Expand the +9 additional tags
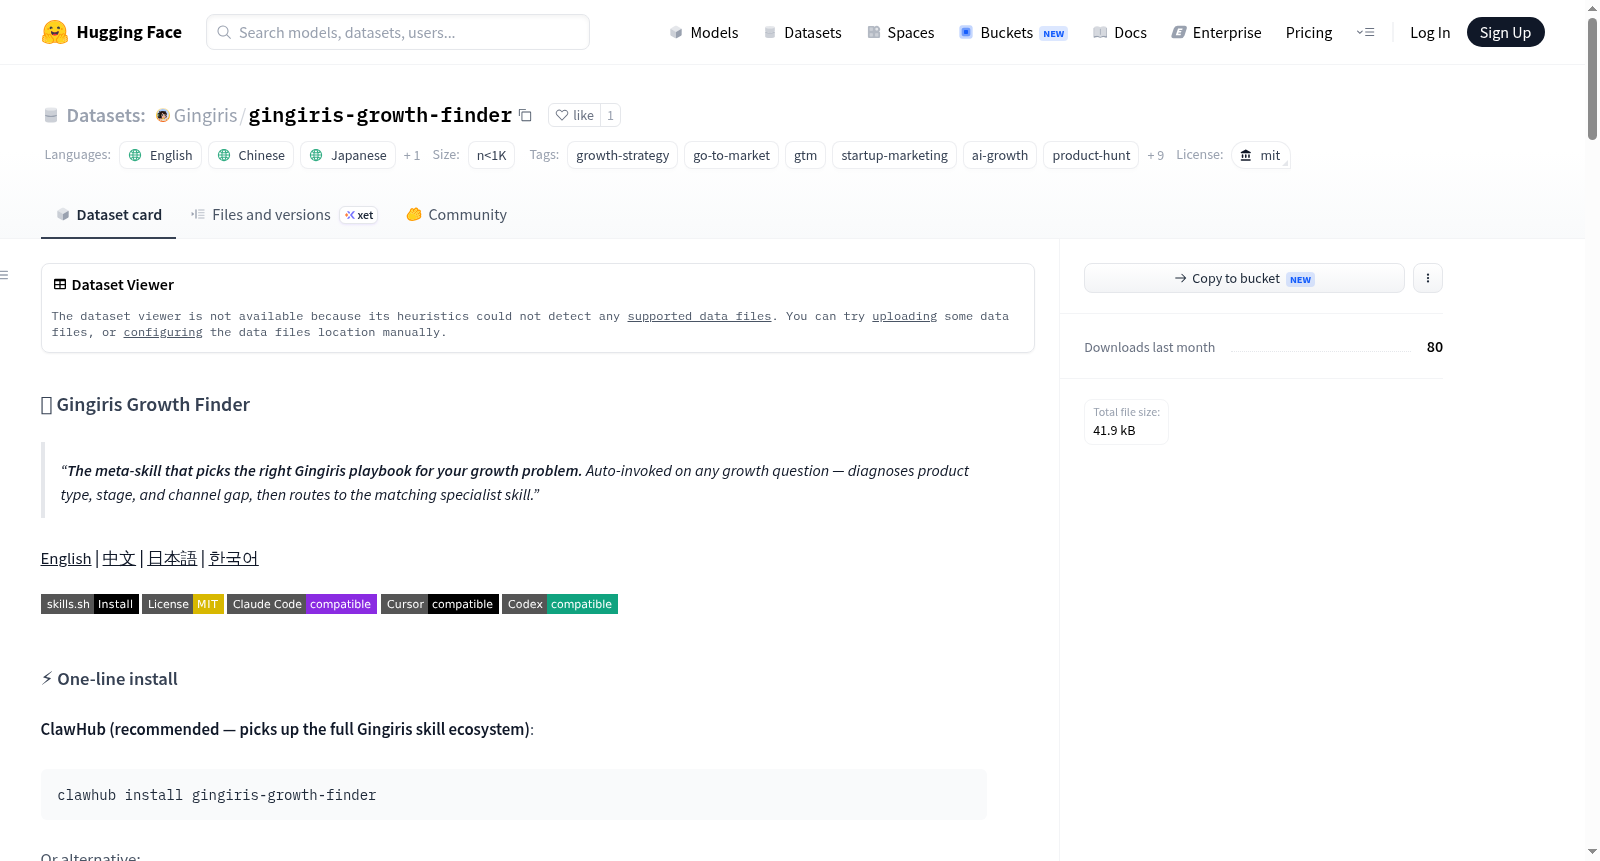Image resolution: width=1600 pixels, height=861 pixels. 1155,155
